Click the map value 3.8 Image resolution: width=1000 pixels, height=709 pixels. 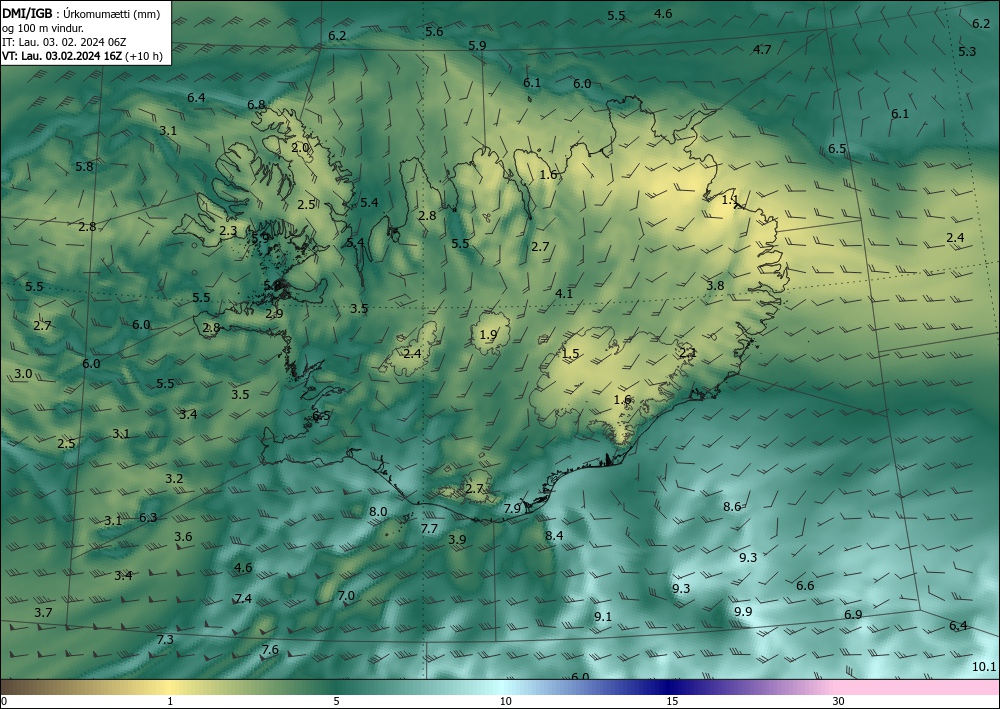click(x=716, y=286)
